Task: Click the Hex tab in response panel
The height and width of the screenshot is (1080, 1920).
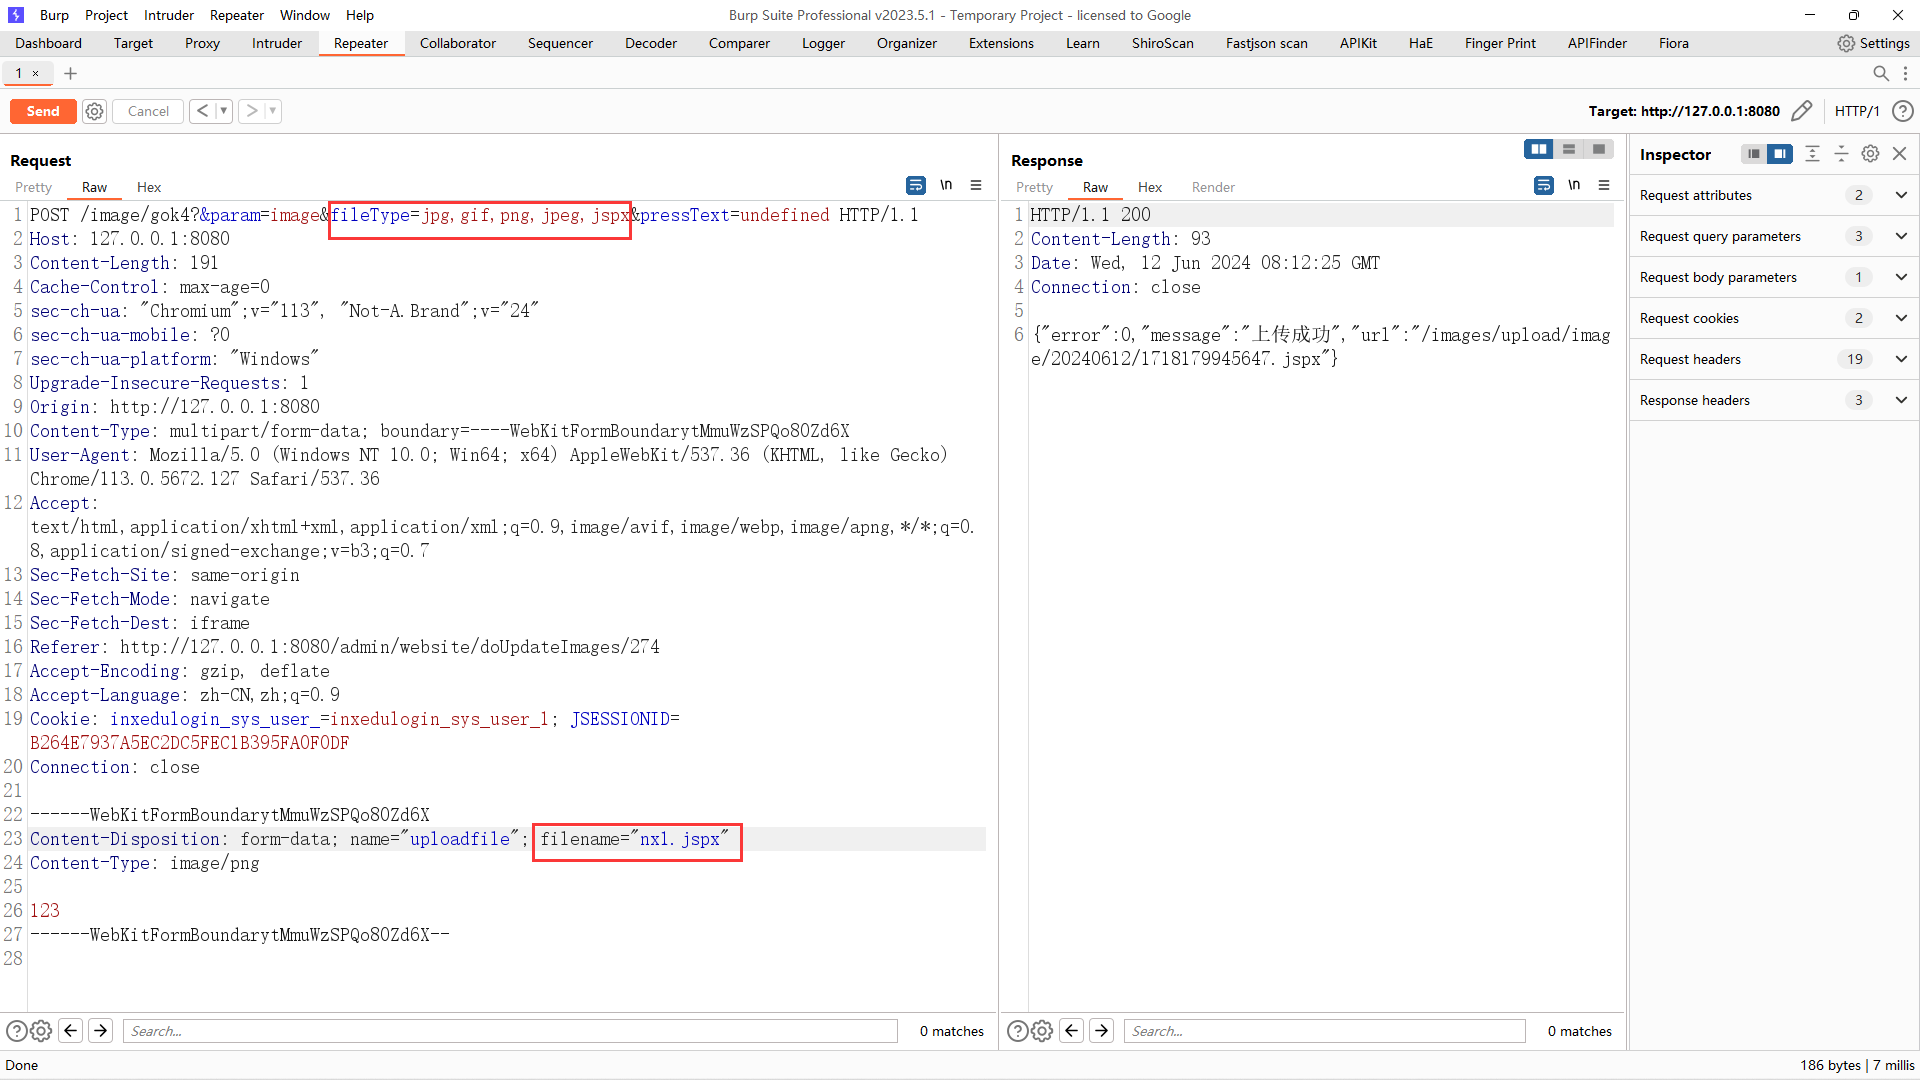Action: [x=1147, y=186]
